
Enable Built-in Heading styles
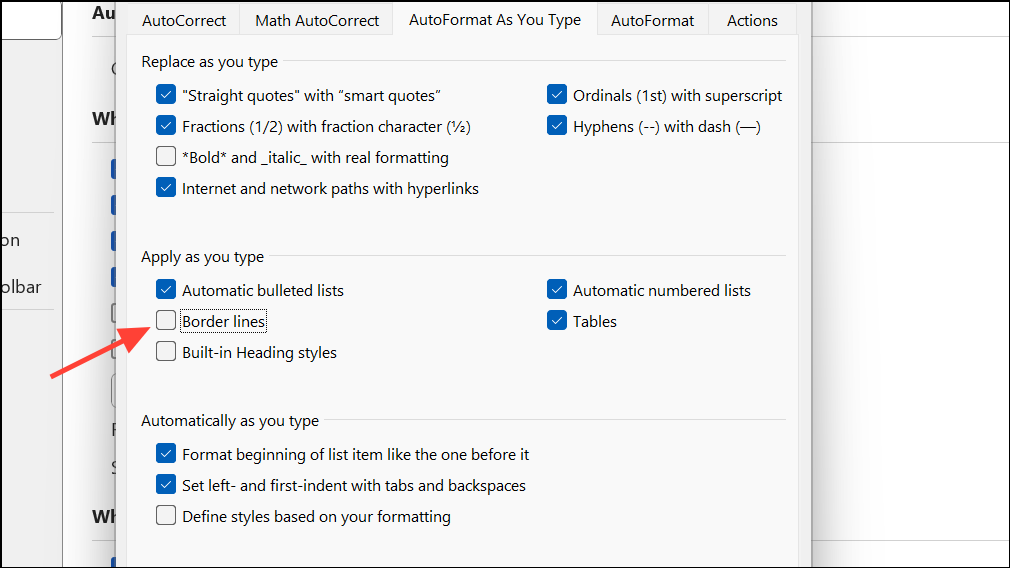pos(166,353)
